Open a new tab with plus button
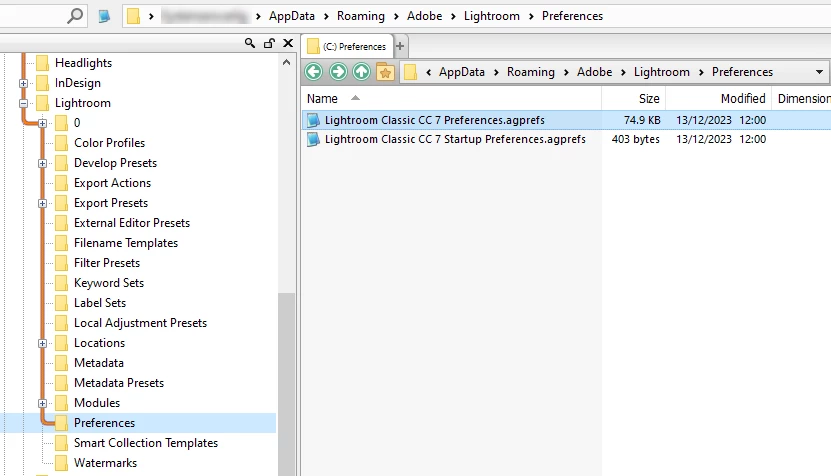Image resolution: width=831 pixels, height=476 pixels. pyautogui.click(x=400, y=46)
